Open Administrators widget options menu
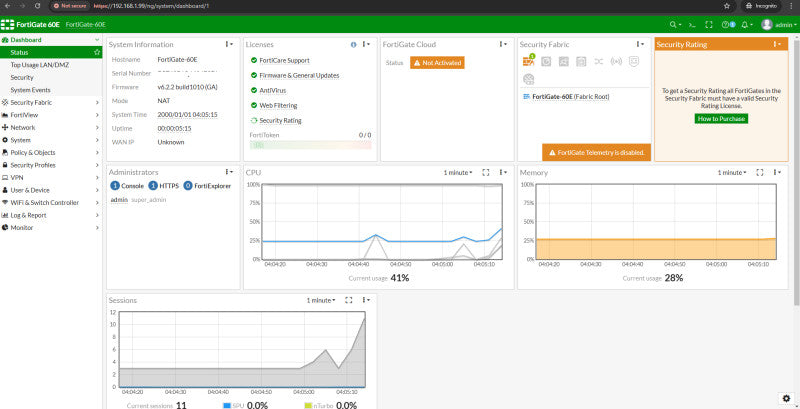800x409 pixels. pos(229,172)
